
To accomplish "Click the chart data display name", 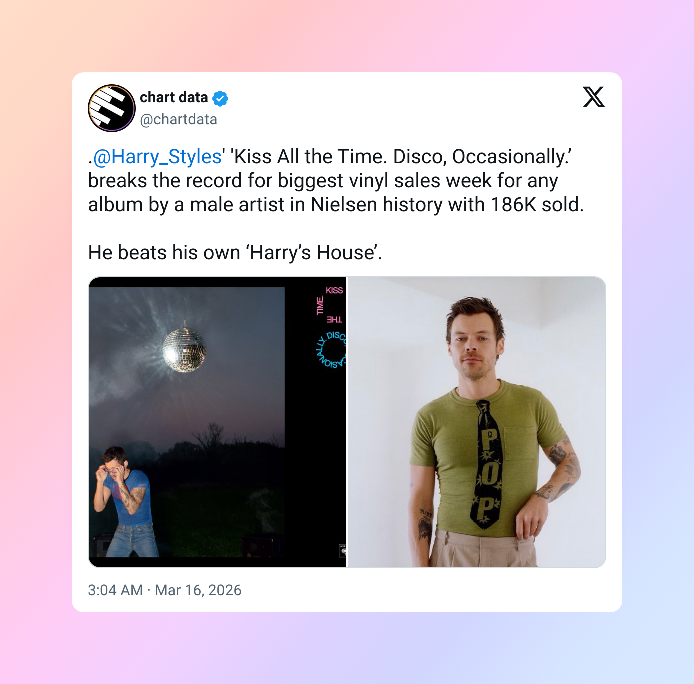I will click(x=174, y=97).
